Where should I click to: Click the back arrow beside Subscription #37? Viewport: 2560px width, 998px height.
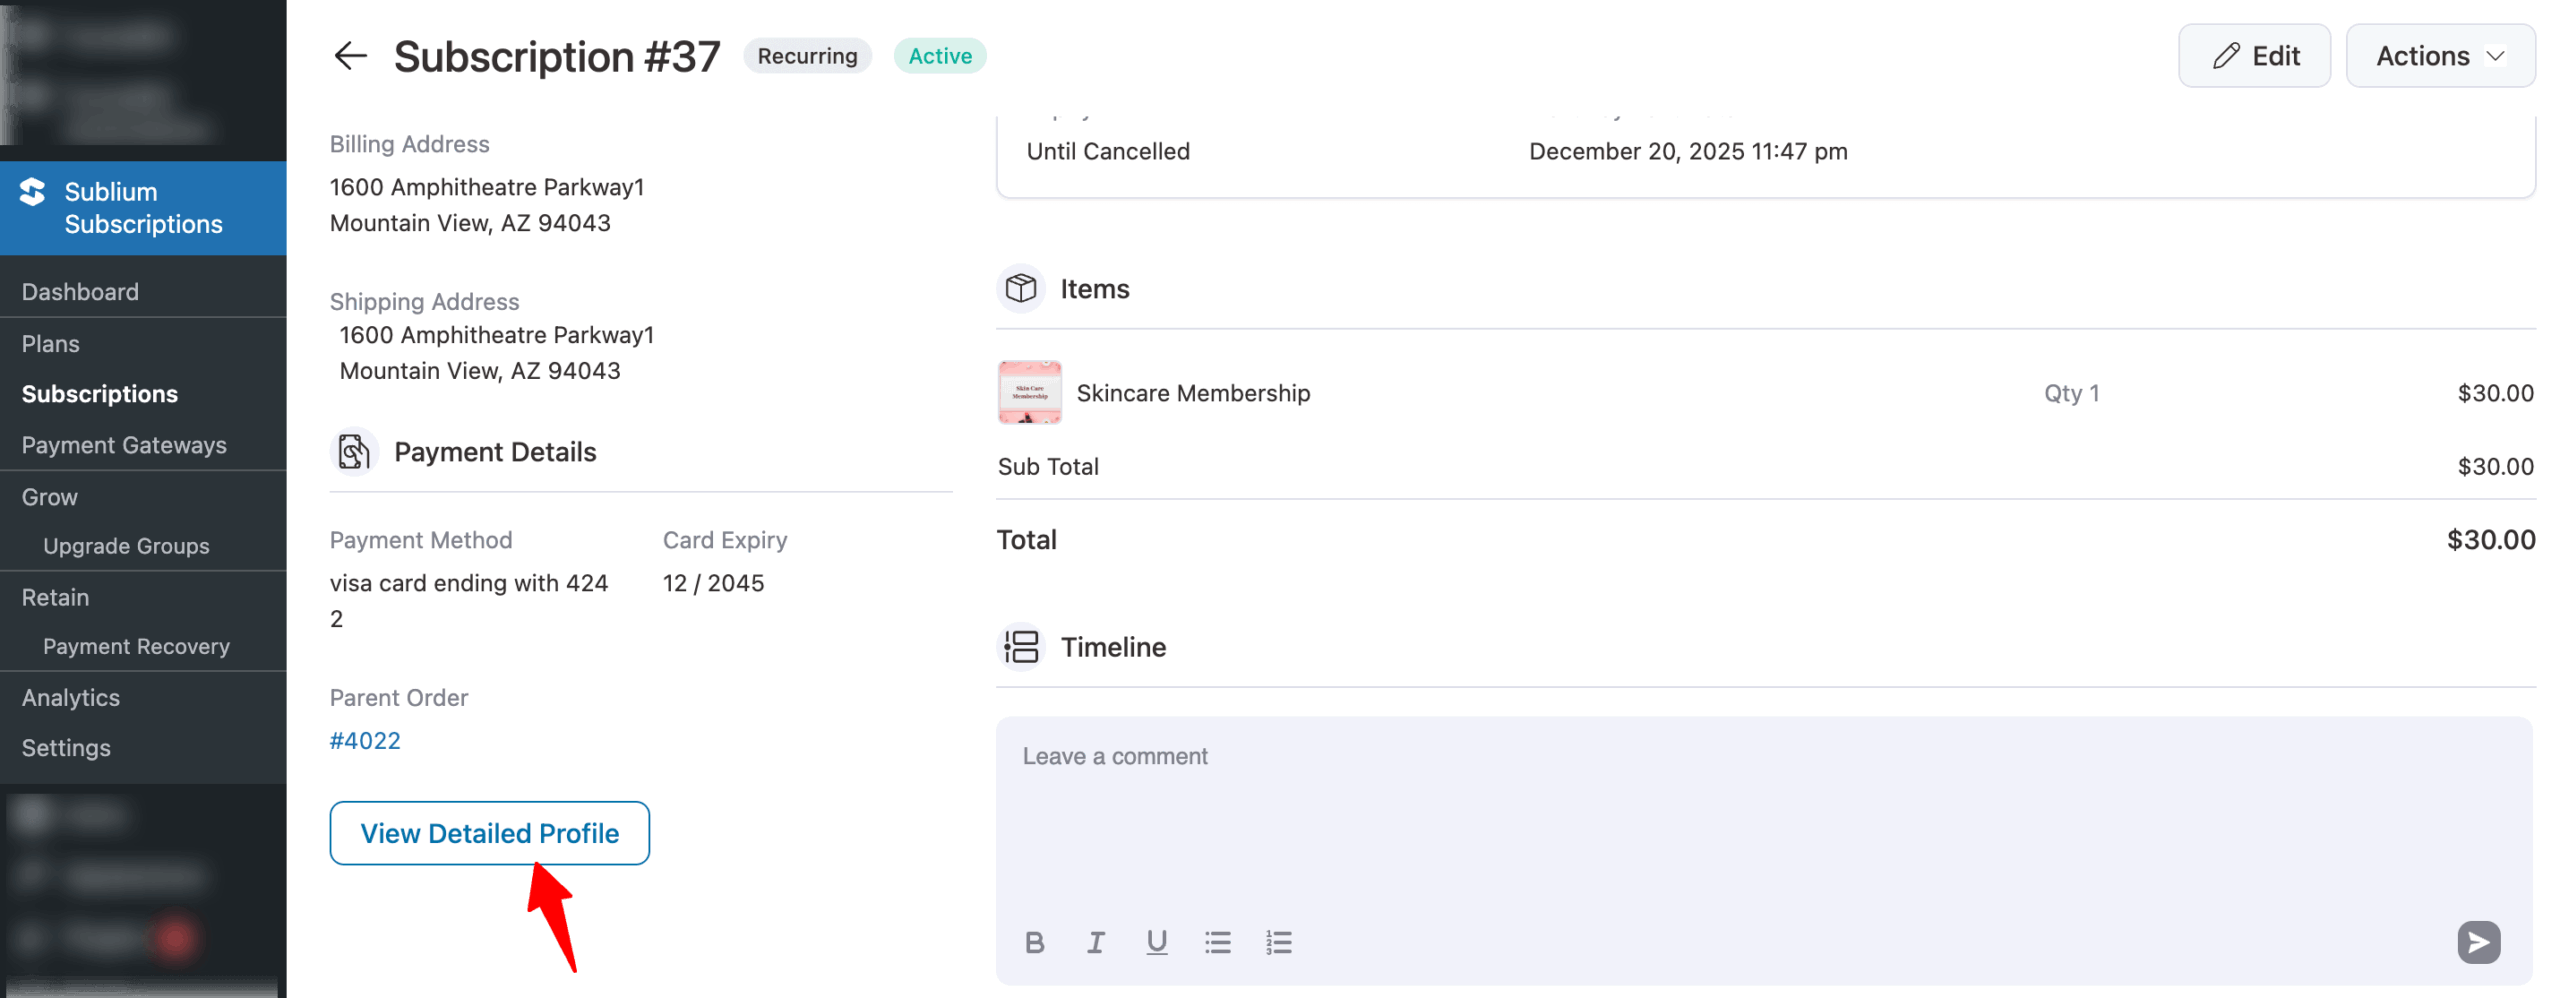pyautogui.click(x=350, y=56)
